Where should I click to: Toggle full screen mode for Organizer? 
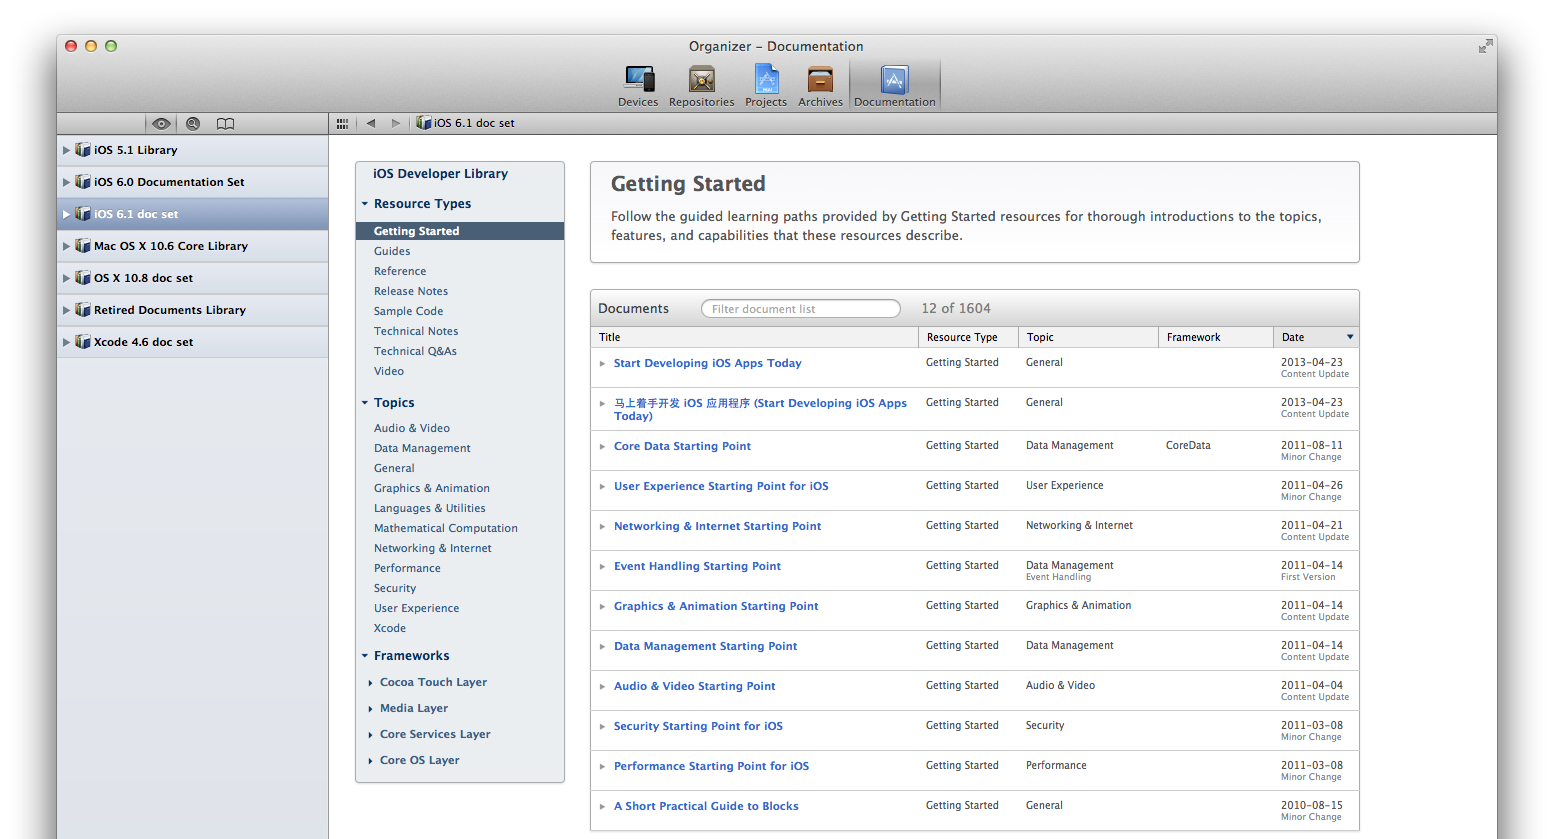1486,46
